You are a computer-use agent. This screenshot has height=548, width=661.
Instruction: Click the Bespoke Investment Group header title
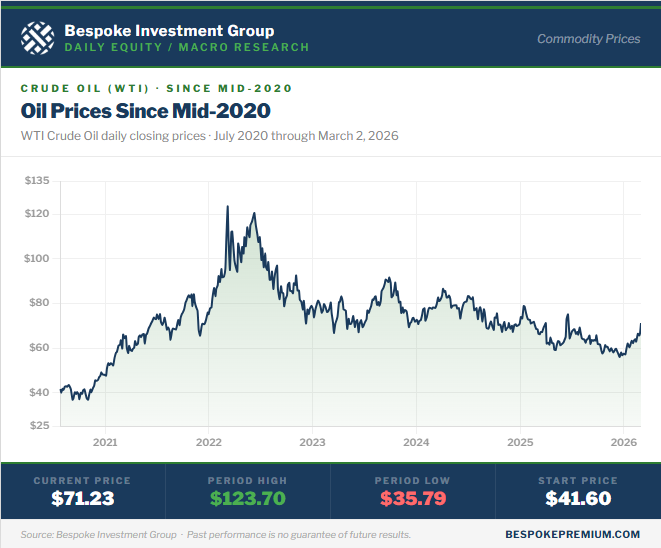[x=168, y=30]
